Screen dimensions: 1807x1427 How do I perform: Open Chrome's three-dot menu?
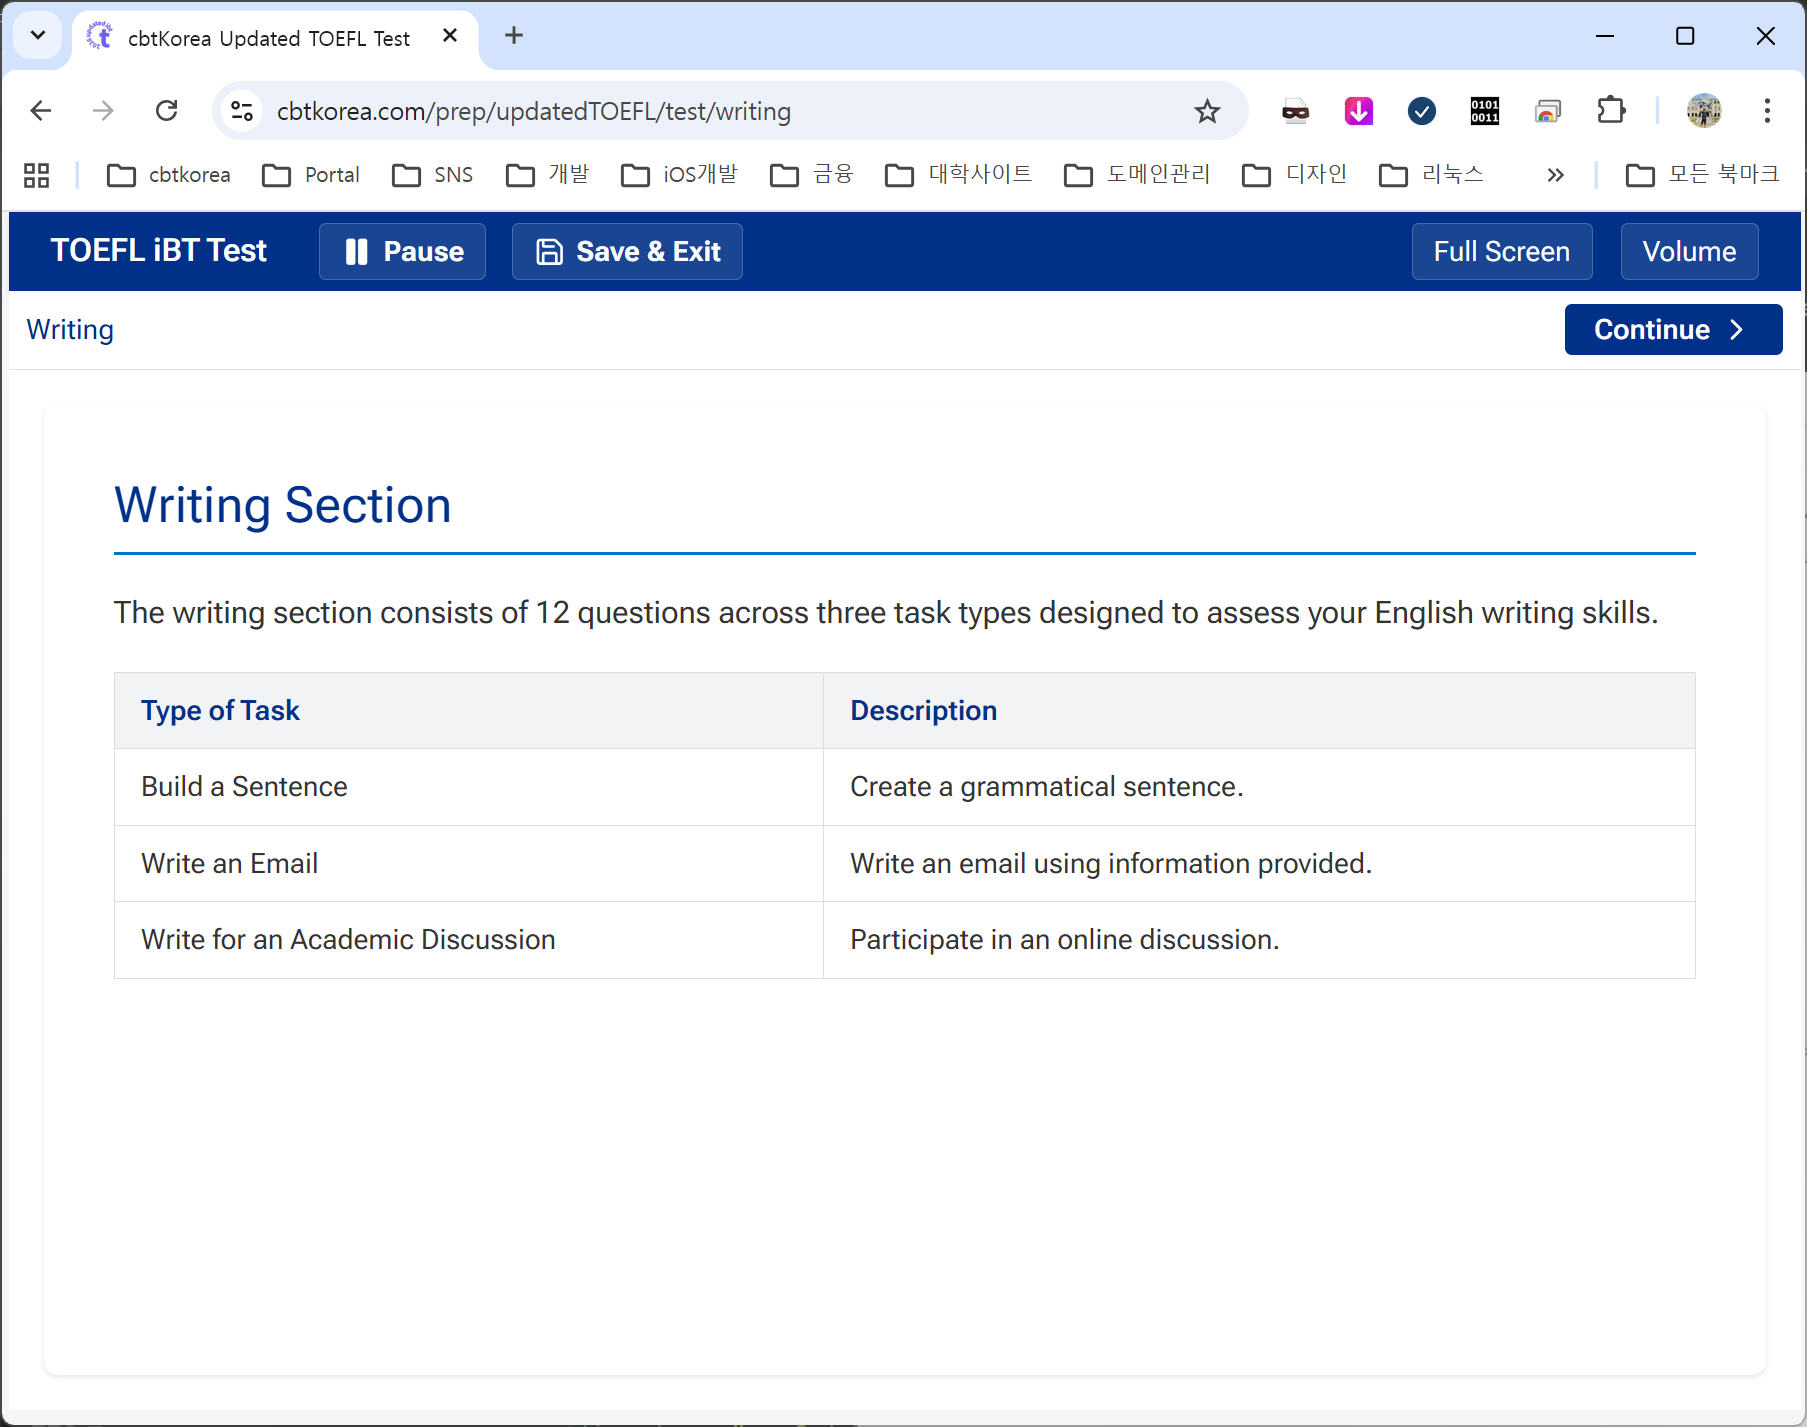pos(1767,111)
